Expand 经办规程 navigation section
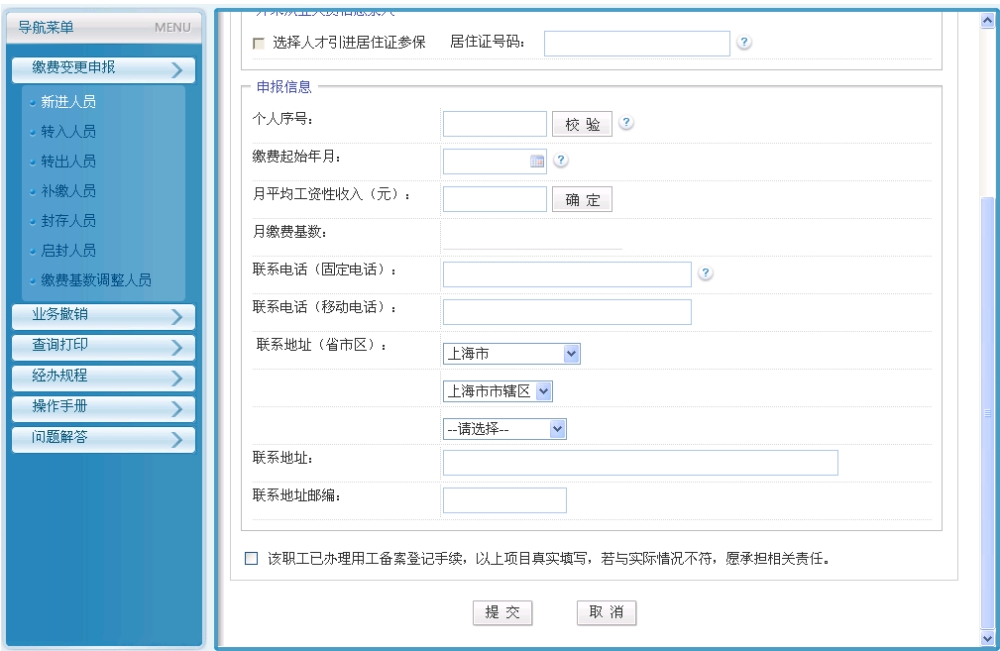Image resolution: width=1000 pixels, height=651 pixels. click(103, 377)
